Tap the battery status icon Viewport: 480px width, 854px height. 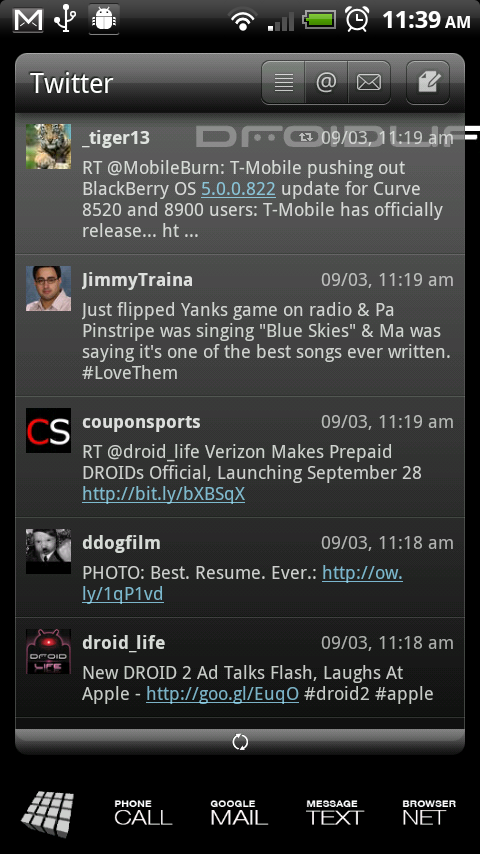[x=320, y=20]
